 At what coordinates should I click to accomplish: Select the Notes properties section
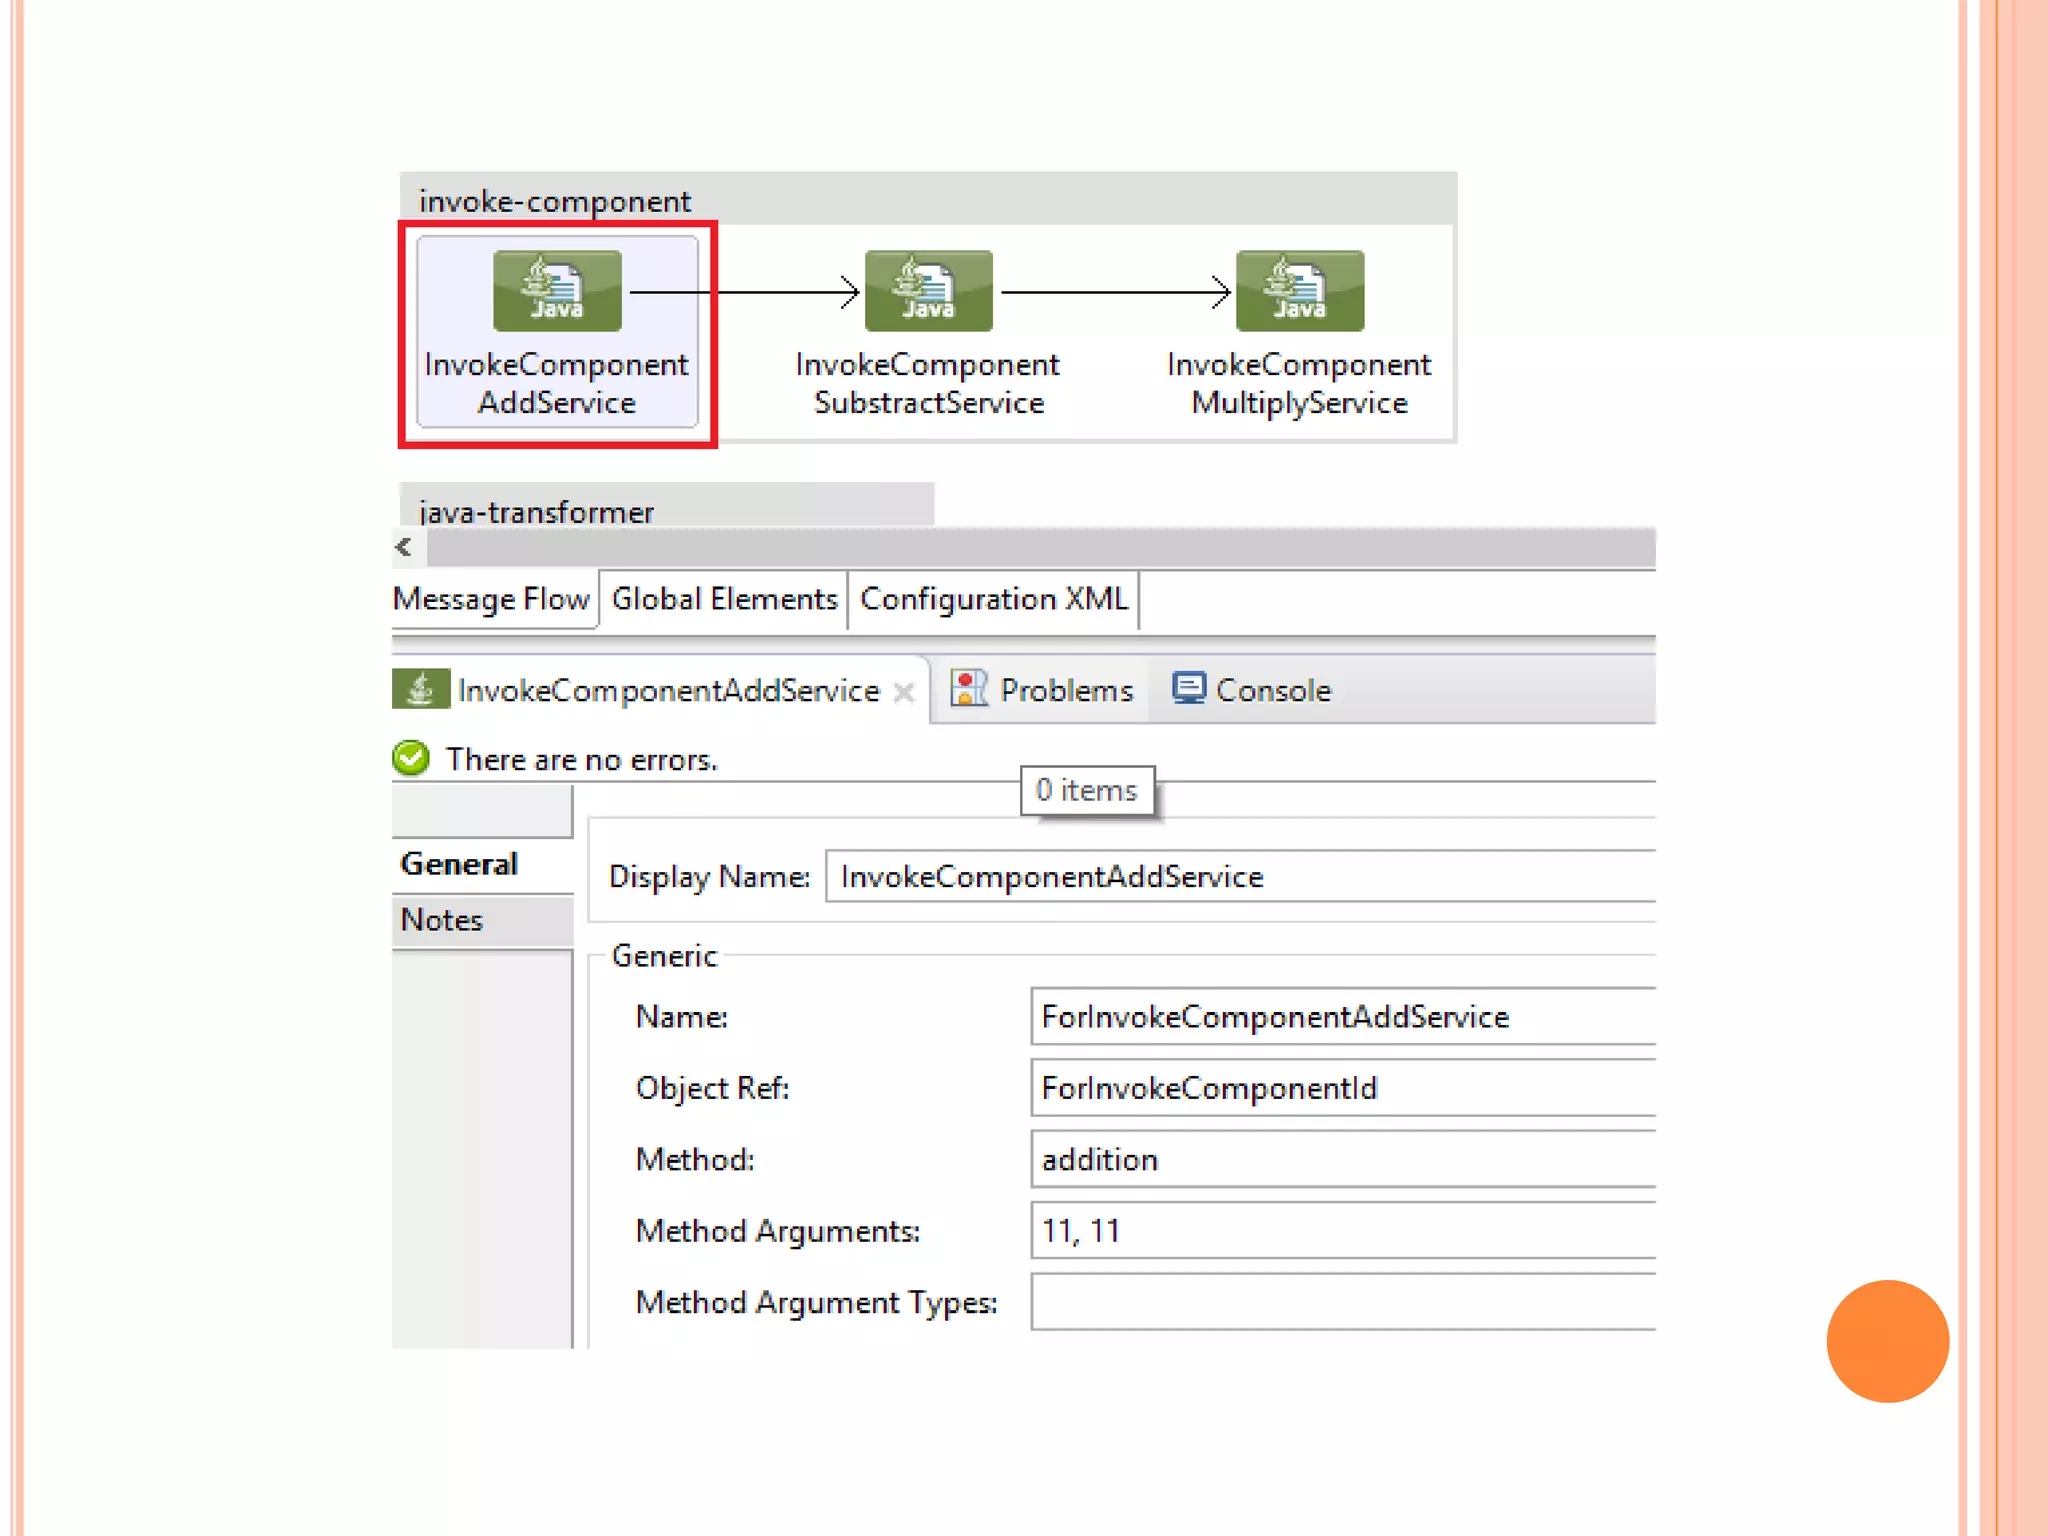click(x=442, y=920)
